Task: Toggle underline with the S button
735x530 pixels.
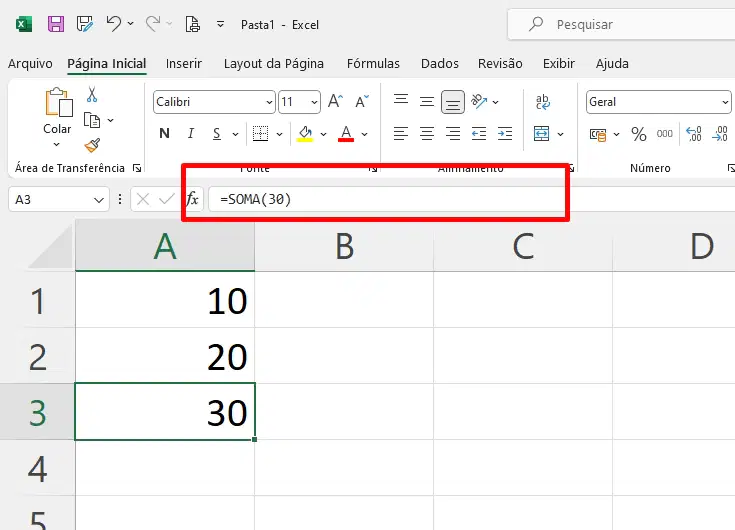Action: [x=217, y=134]
